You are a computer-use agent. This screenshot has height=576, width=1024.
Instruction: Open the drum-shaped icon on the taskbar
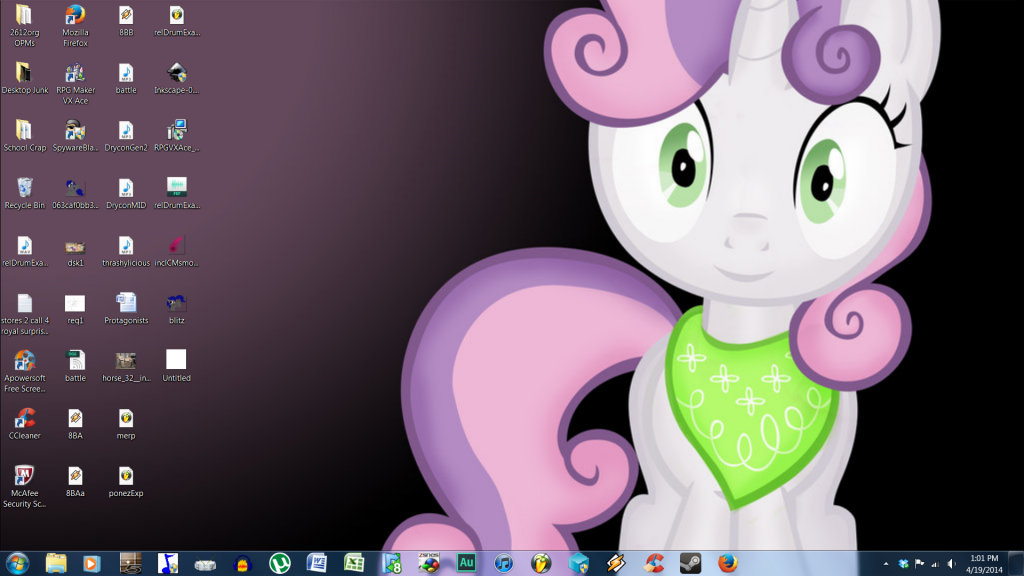point(205,564)
